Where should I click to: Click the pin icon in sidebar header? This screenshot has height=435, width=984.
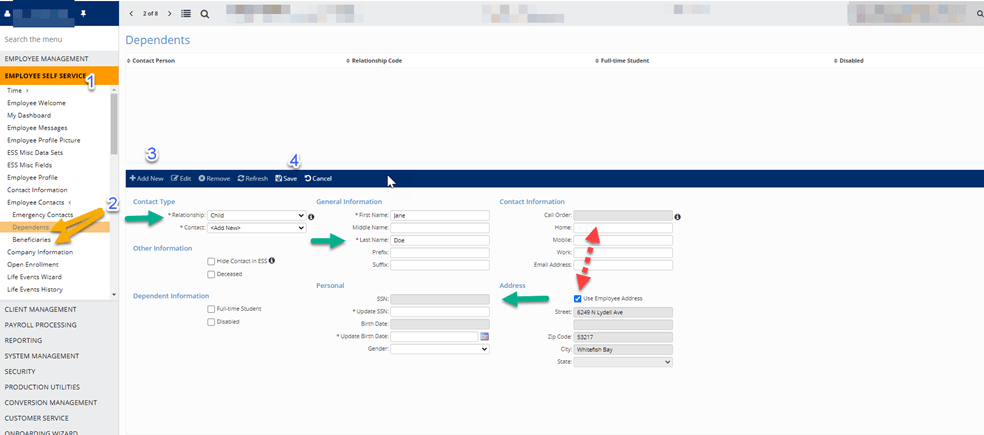[83, 13]
